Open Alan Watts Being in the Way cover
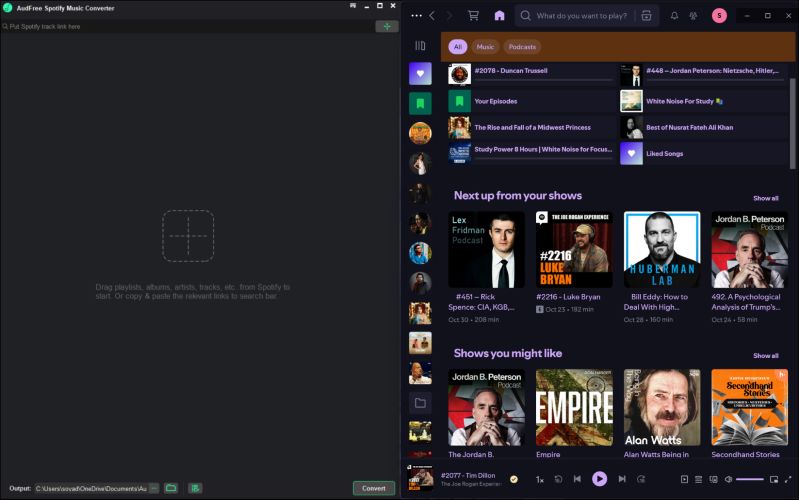The height and width of the screenshot is (500, 799). click(x=662, y=407)
